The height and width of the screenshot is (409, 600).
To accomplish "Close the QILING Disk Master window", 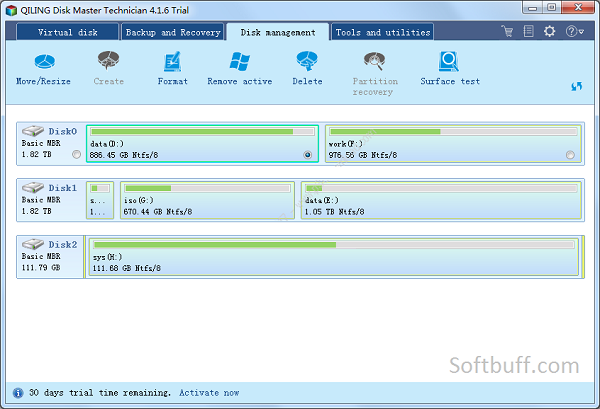I will coord(578,8).
